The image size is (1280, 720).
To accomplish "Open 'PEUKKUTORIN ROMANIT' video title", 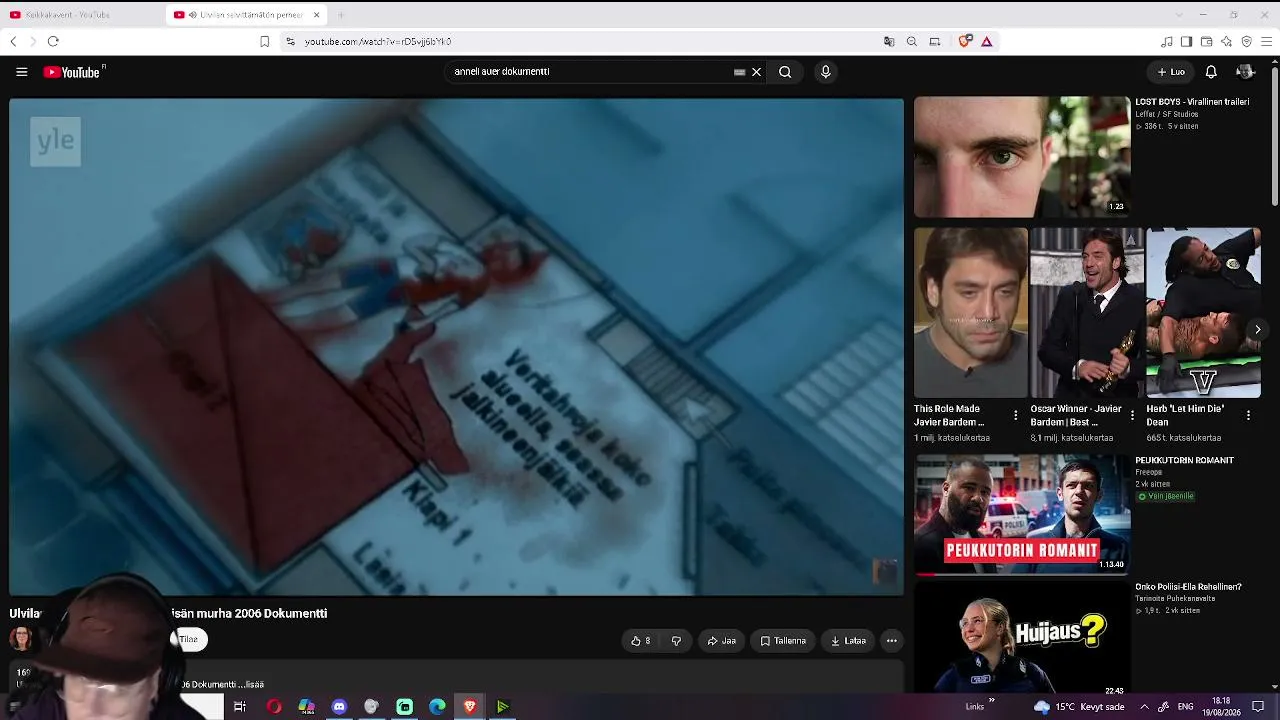I will [x=1185, y=461].
